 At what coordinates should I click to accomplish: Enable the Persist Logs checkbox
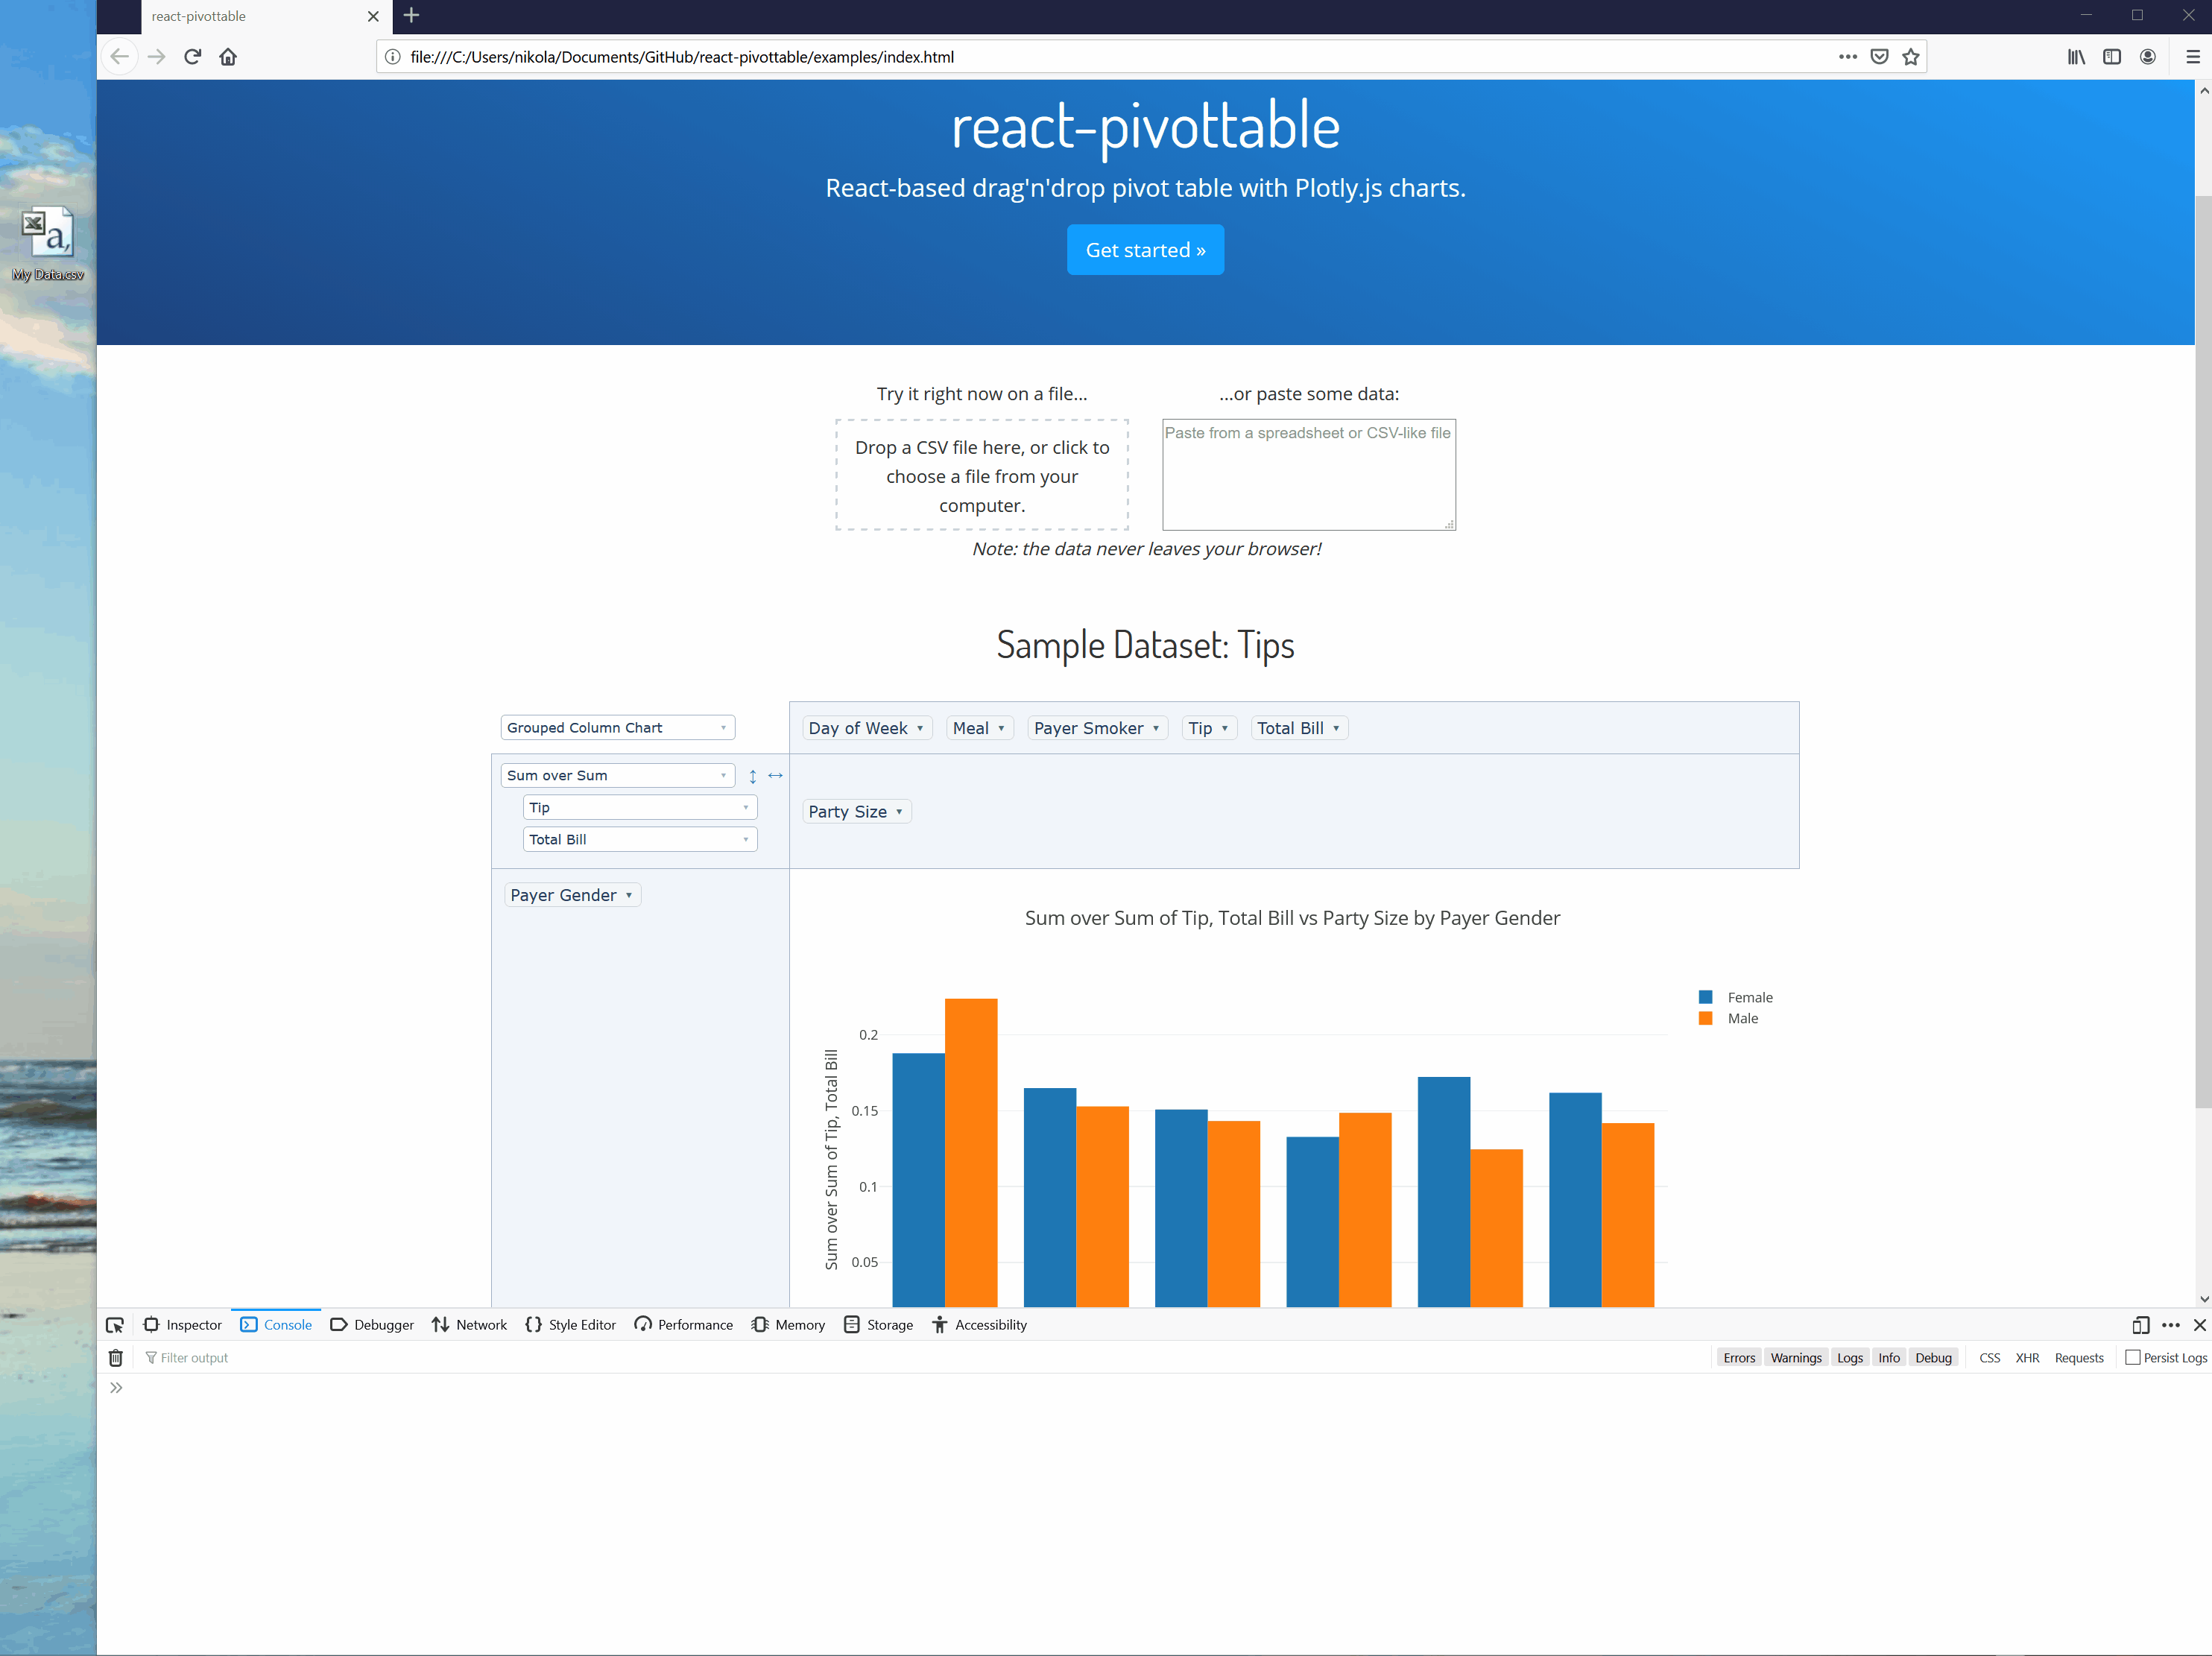2132,1358
